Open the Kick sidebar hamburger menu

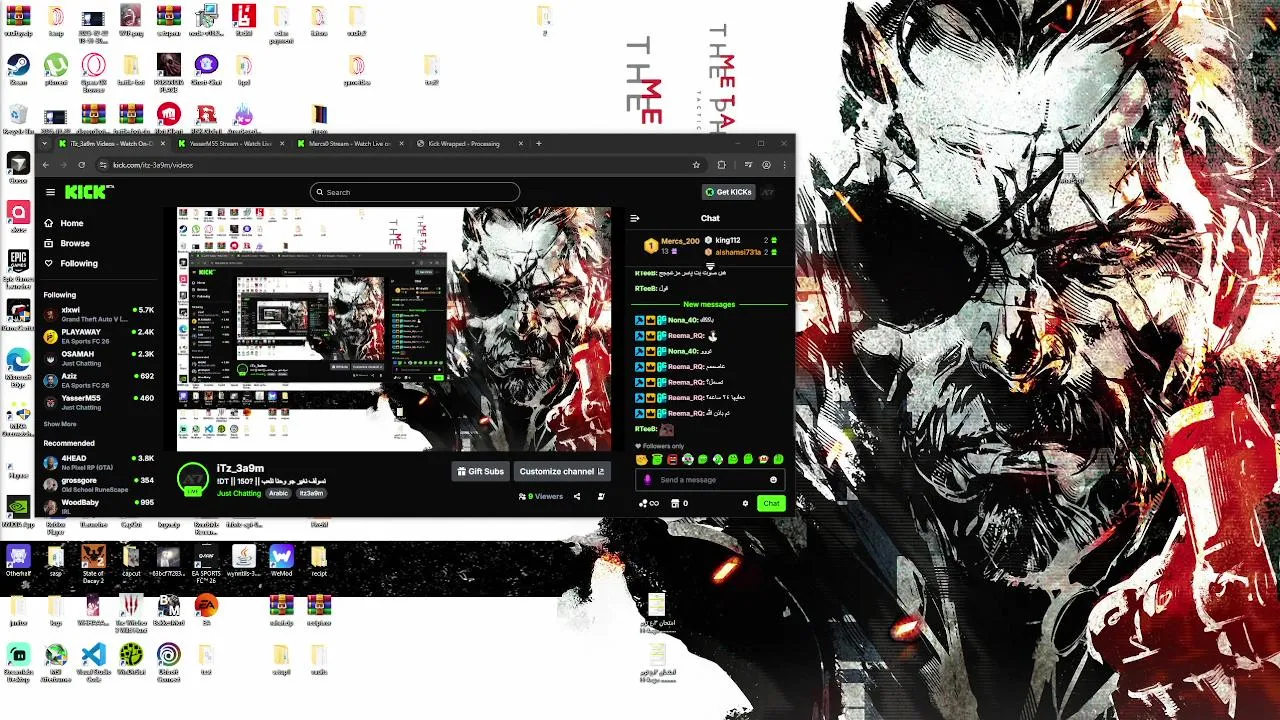pos(50,192)
